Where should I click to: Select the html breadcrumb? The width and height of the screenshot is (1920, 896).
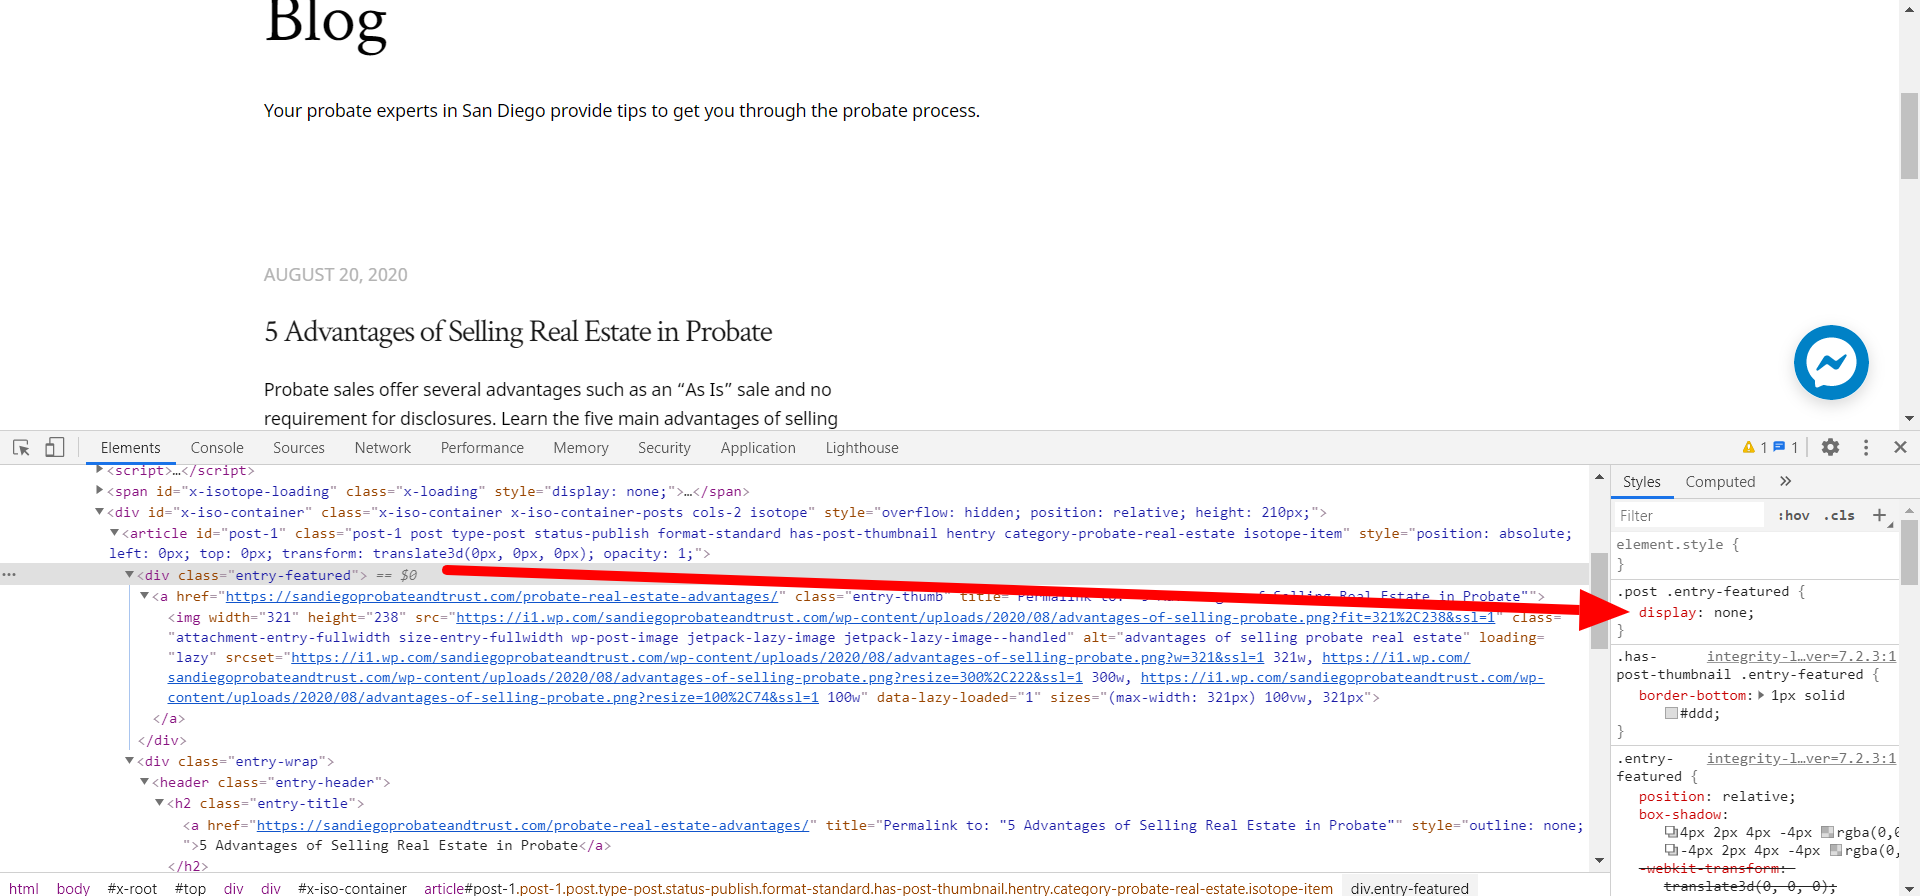point(24,888)
